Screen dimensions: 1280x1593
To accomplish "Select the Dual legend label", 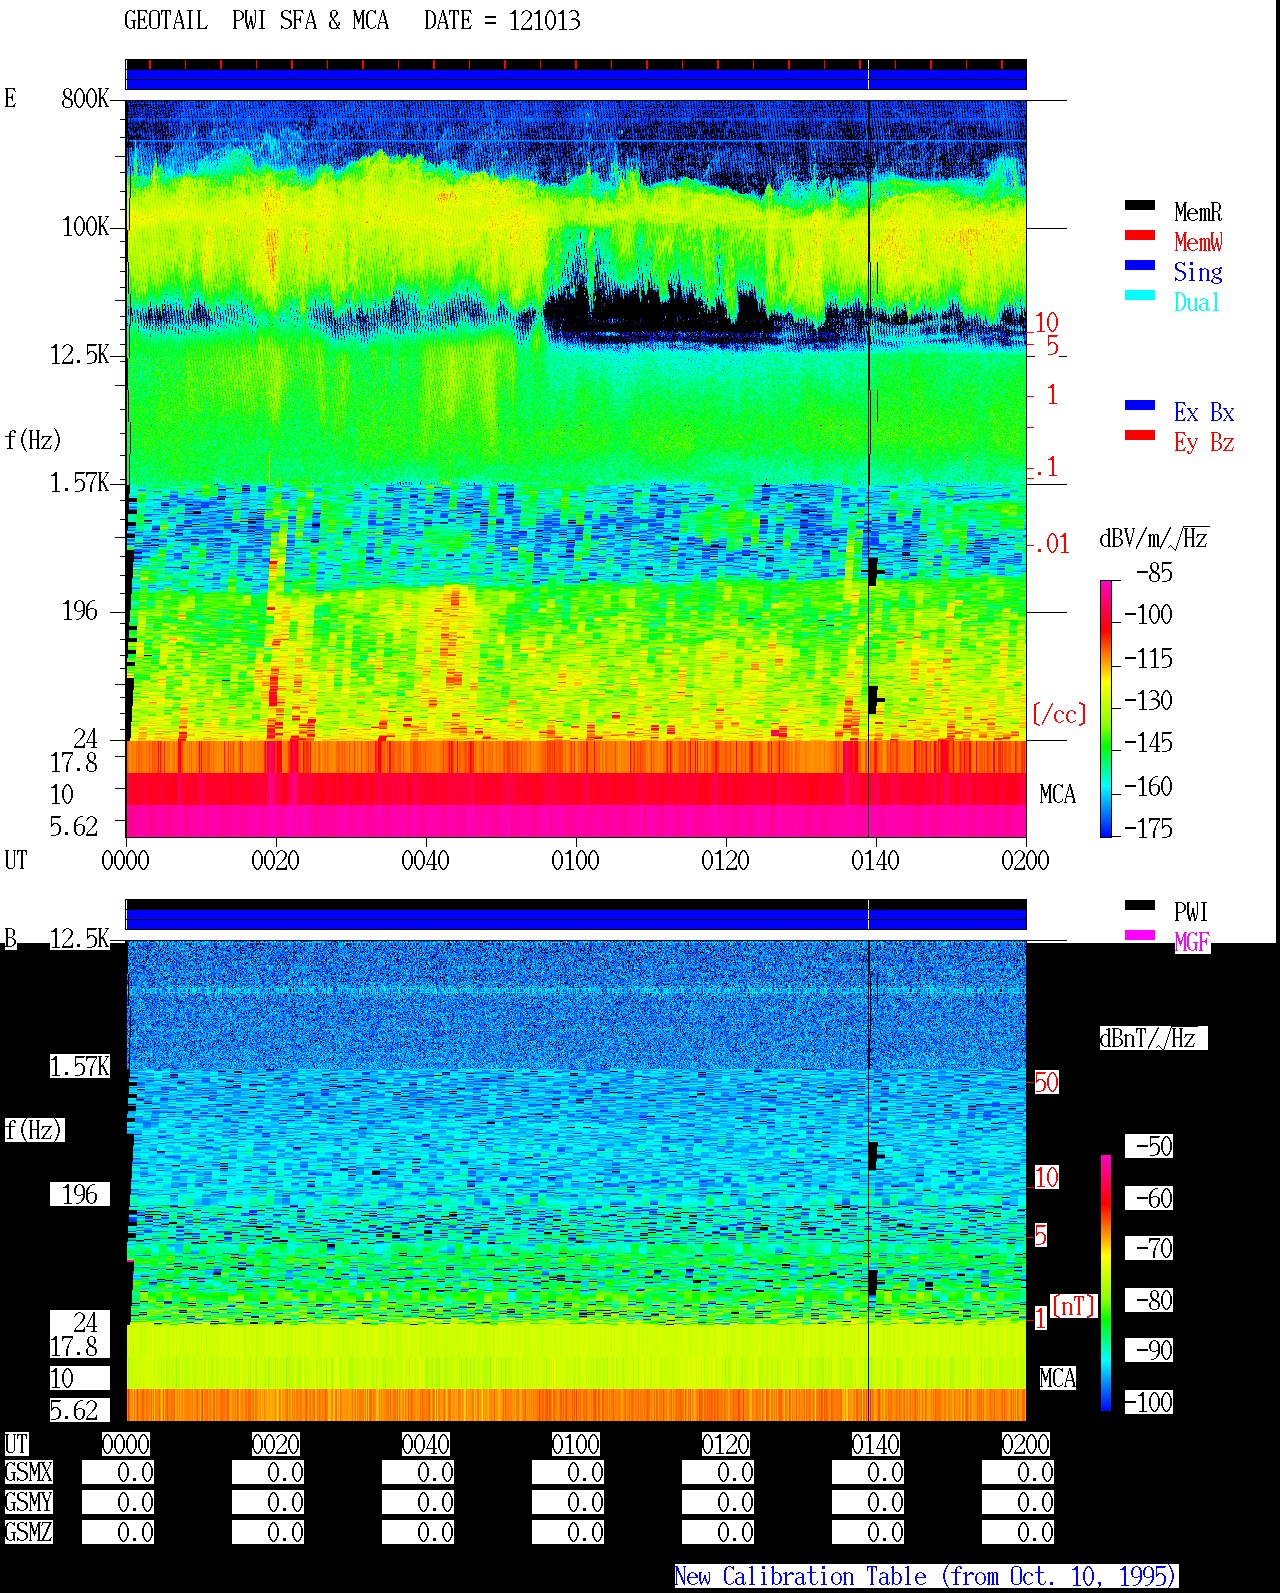I will [x=1198, y=302].
